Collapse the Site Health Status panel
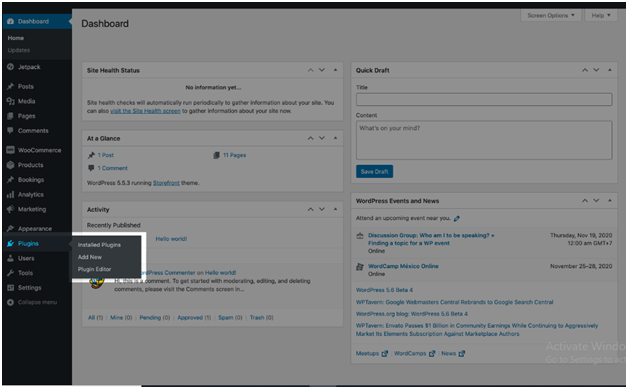Screen dimensions: 628x389 tap(335, 70)
